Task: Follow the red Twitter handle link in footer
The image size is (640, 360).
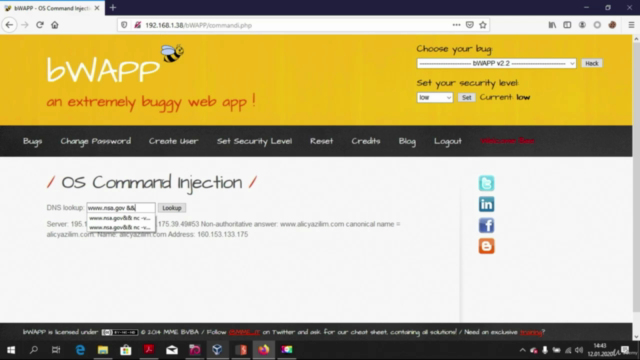Action: [x=244, y=332]
